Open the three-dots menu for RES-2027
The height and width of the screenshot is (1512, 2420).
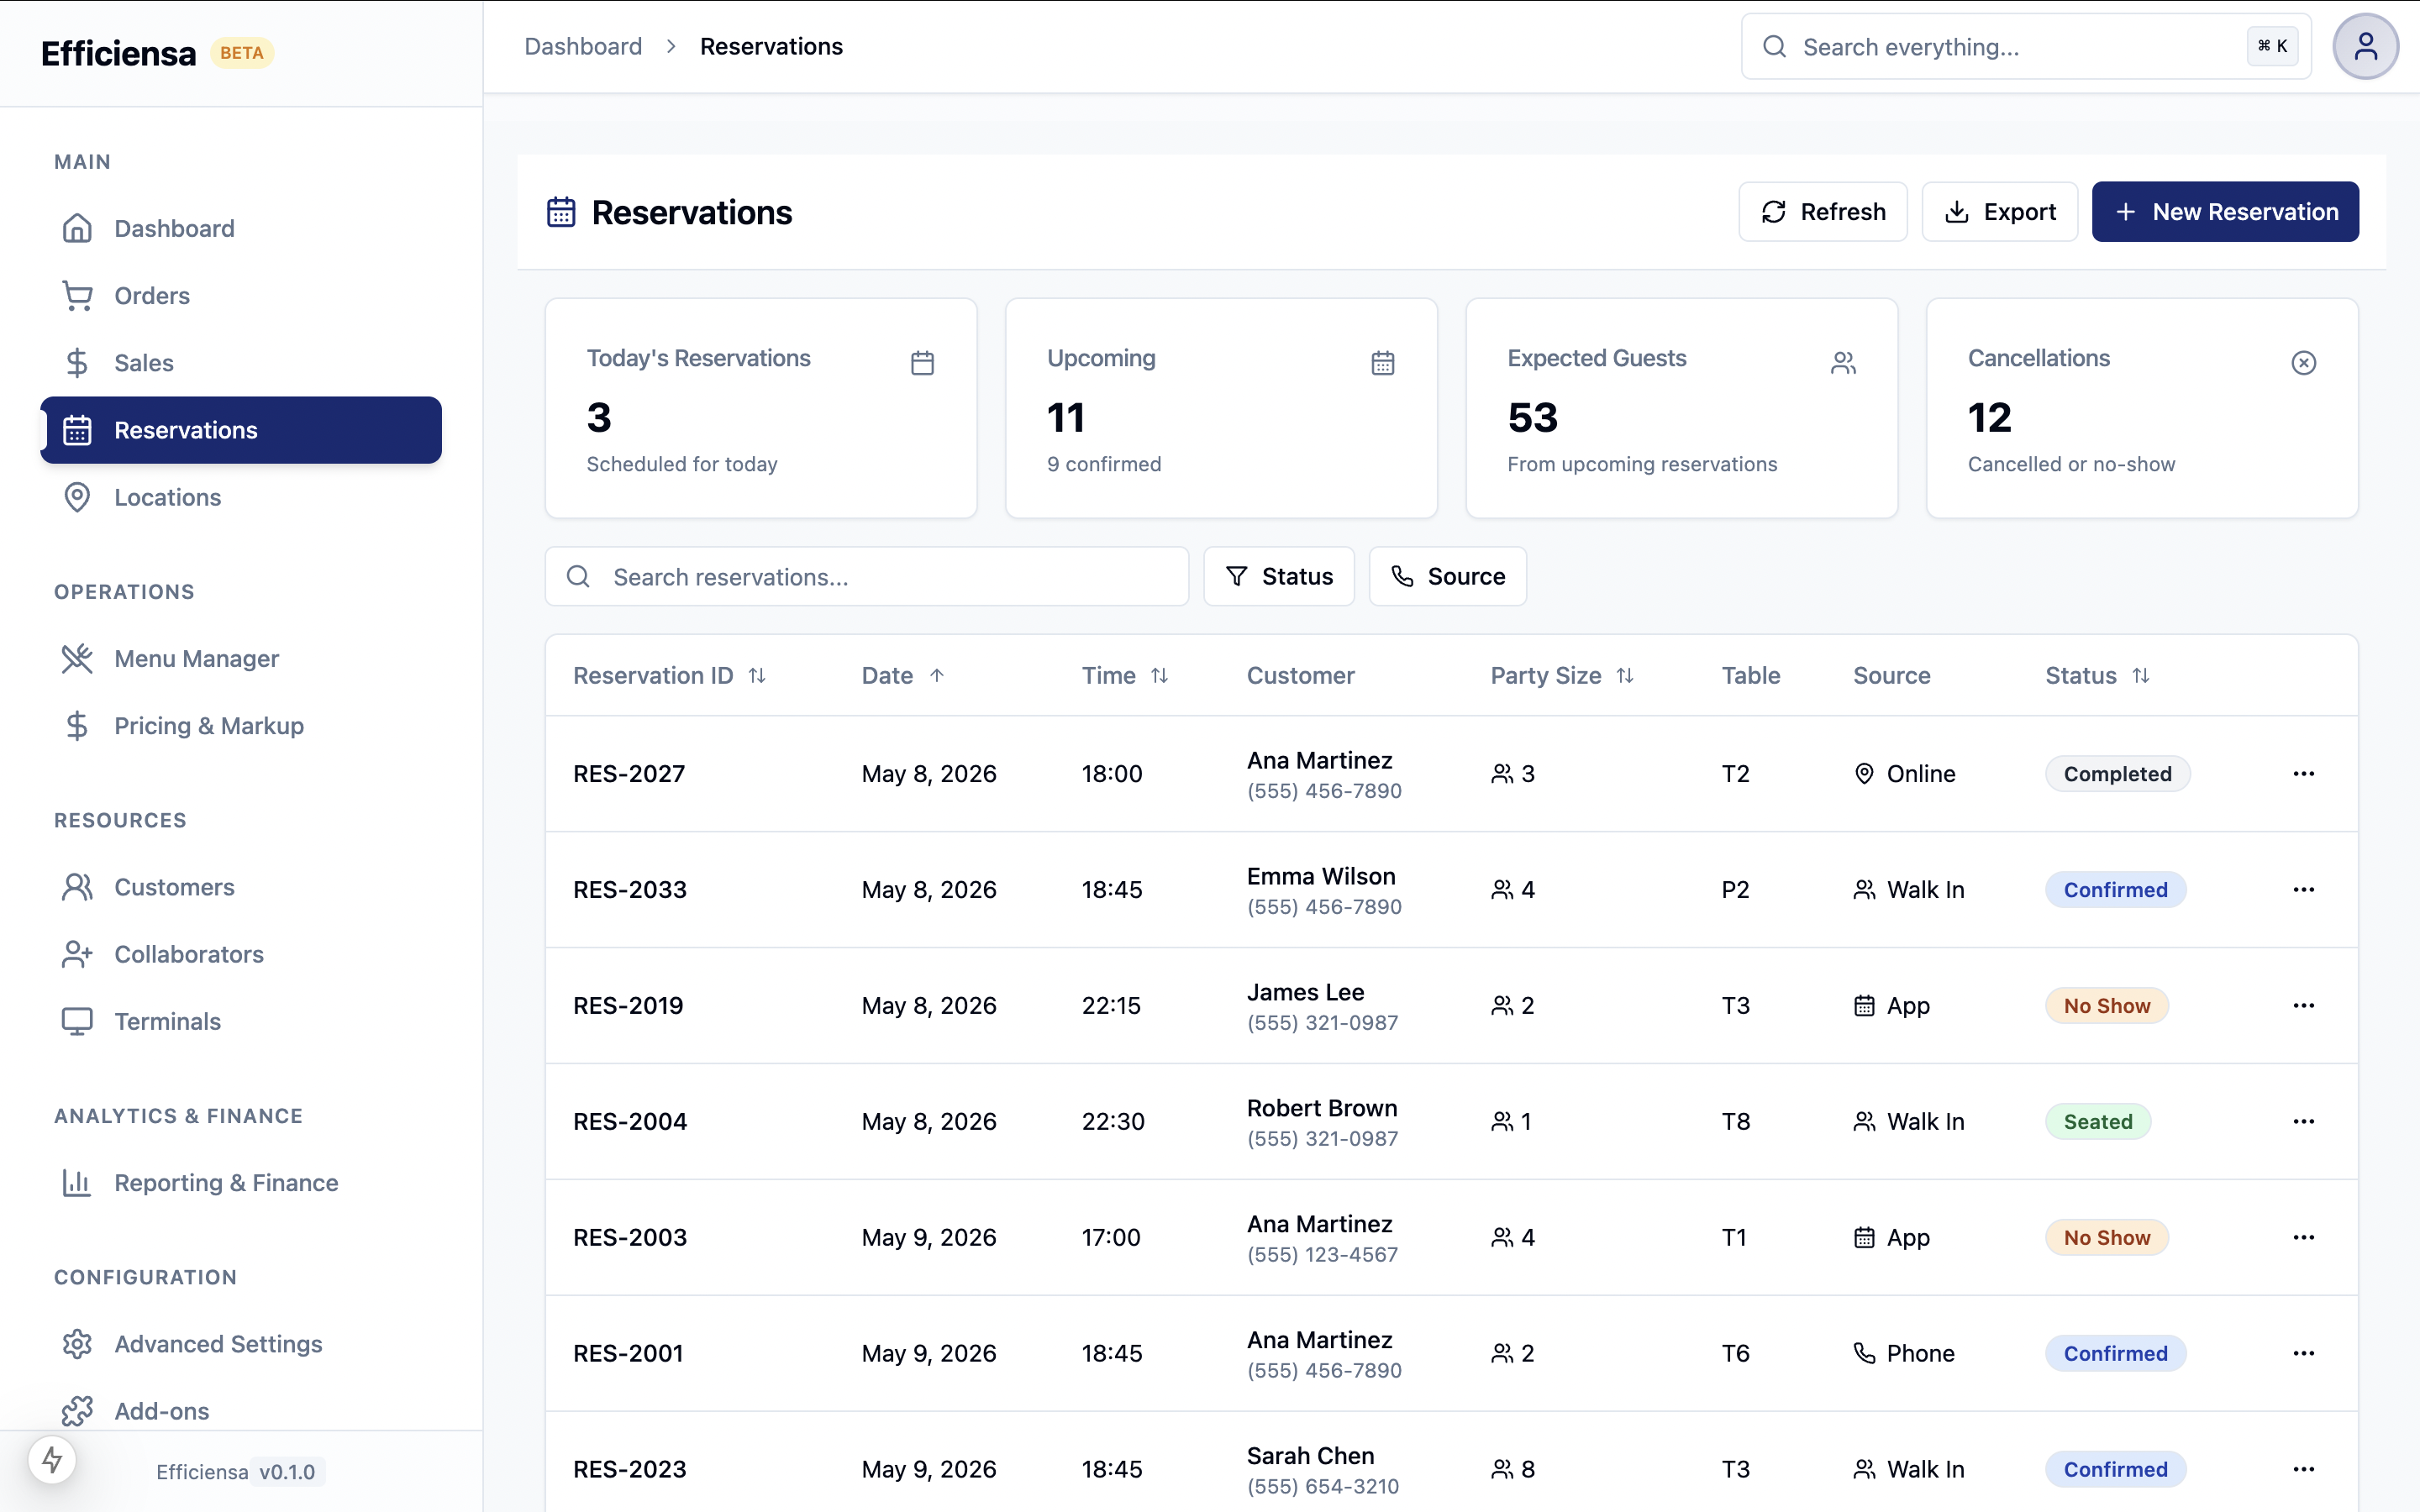2303,773
